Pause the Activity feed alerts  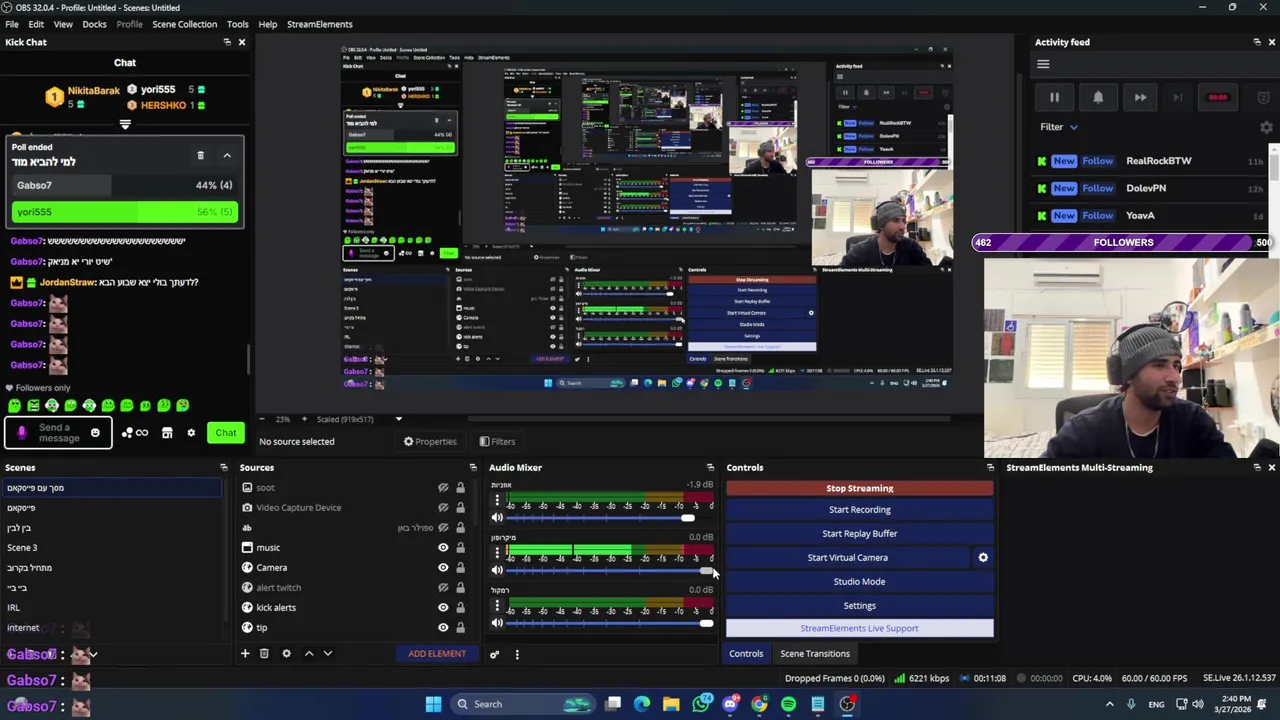point(1054,97)
